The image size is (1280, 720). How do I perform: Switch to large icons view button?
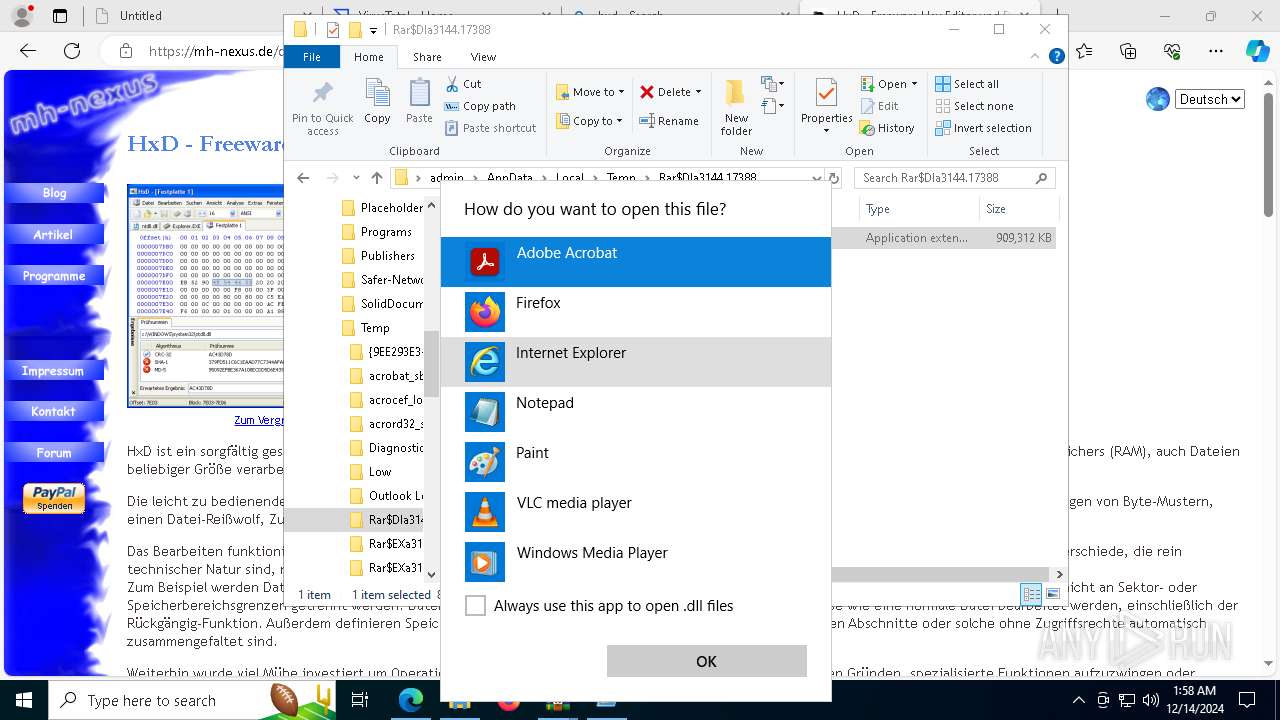(x=1052, y=594)
